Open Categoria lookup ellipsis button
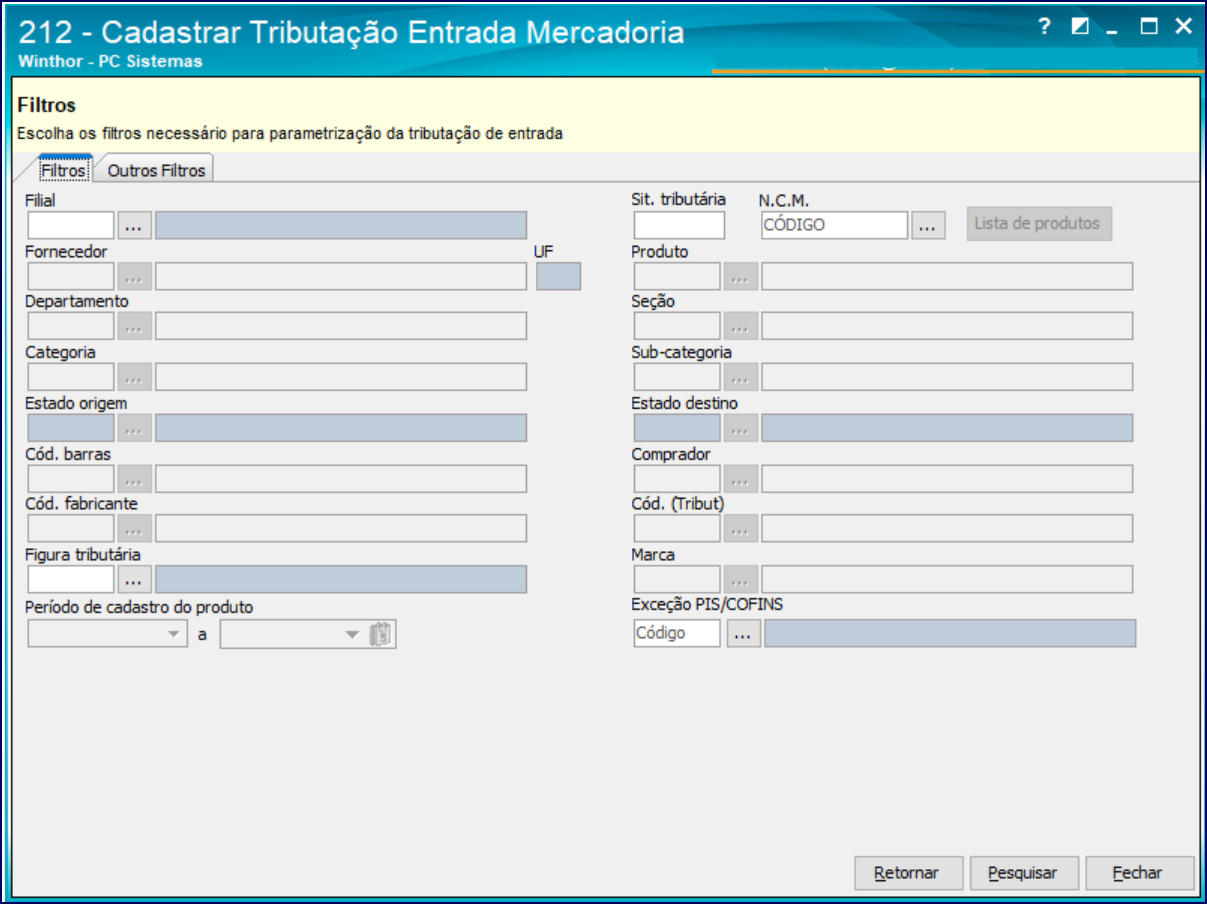The height and width of the screenshot is (904, 1207). coord(135,377)
